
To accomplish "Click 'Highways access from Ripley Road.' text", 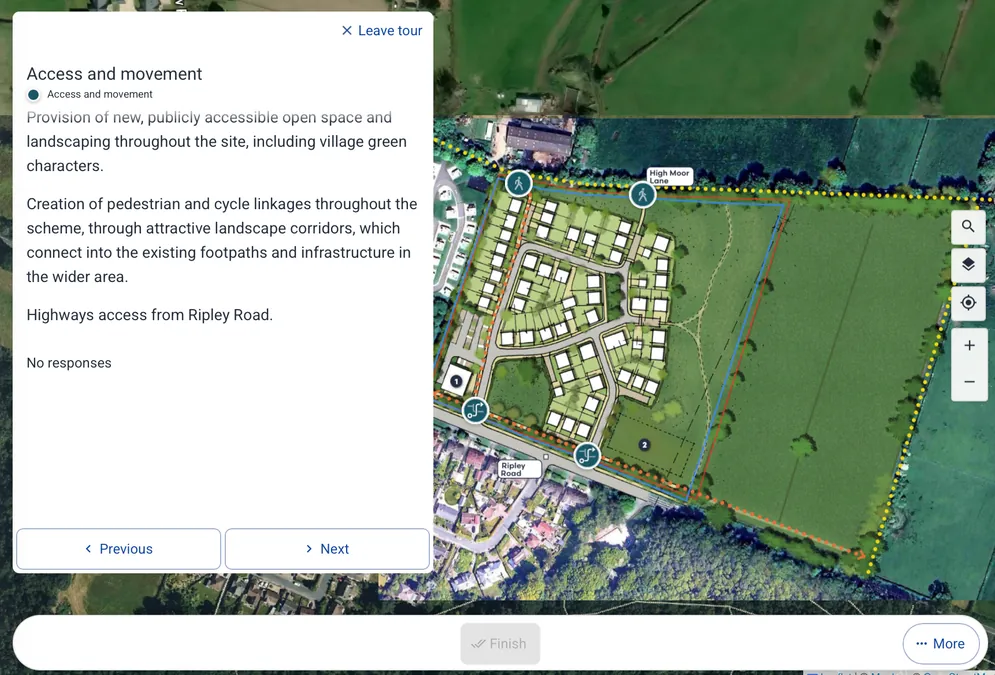I will tap(150, 315).
